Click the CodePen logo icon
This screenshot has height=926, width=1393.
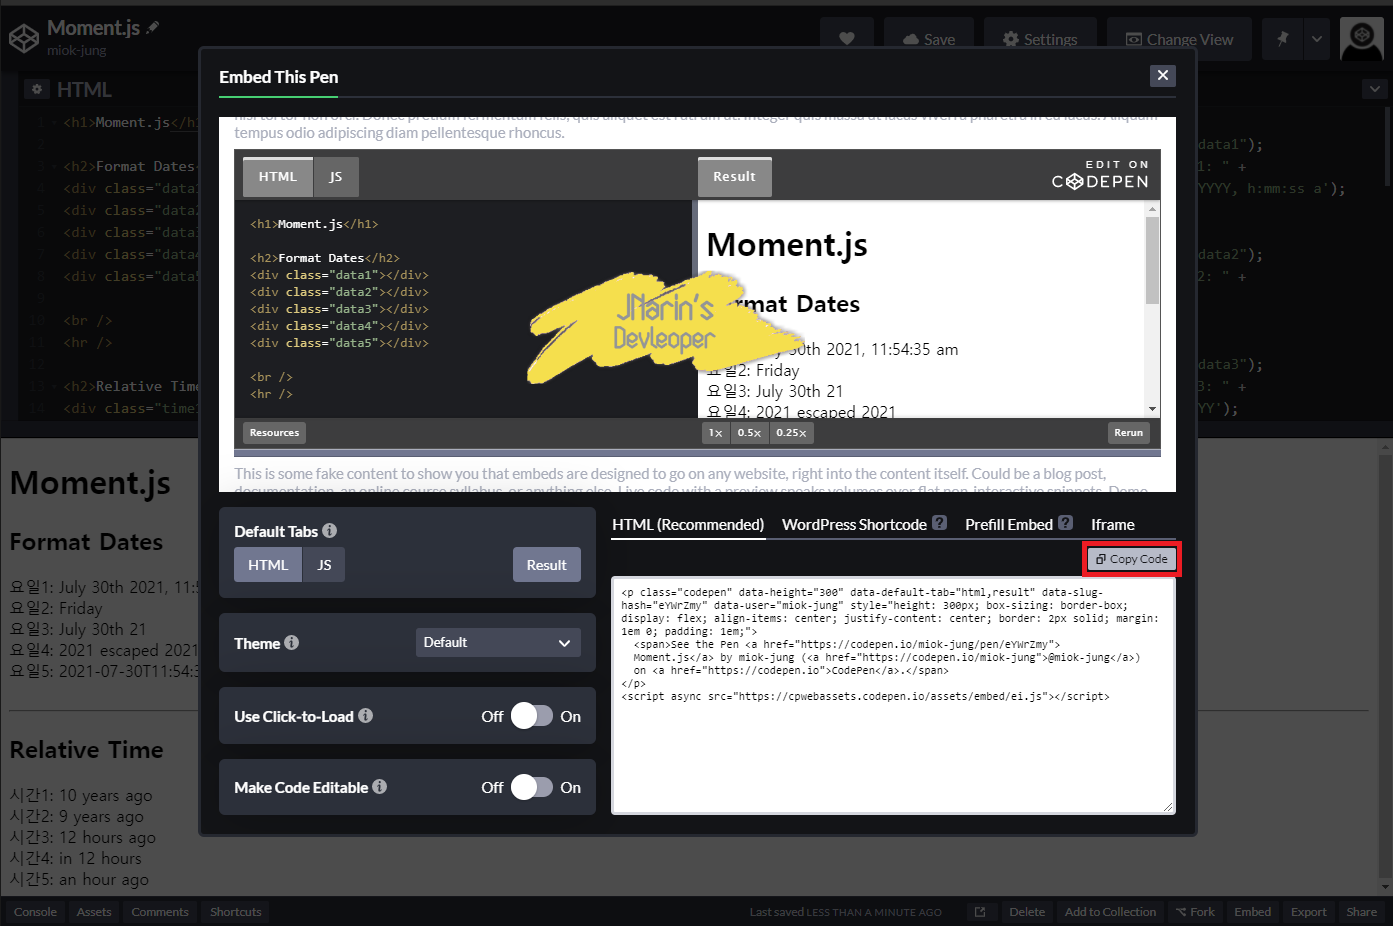[x=24, y=38]
